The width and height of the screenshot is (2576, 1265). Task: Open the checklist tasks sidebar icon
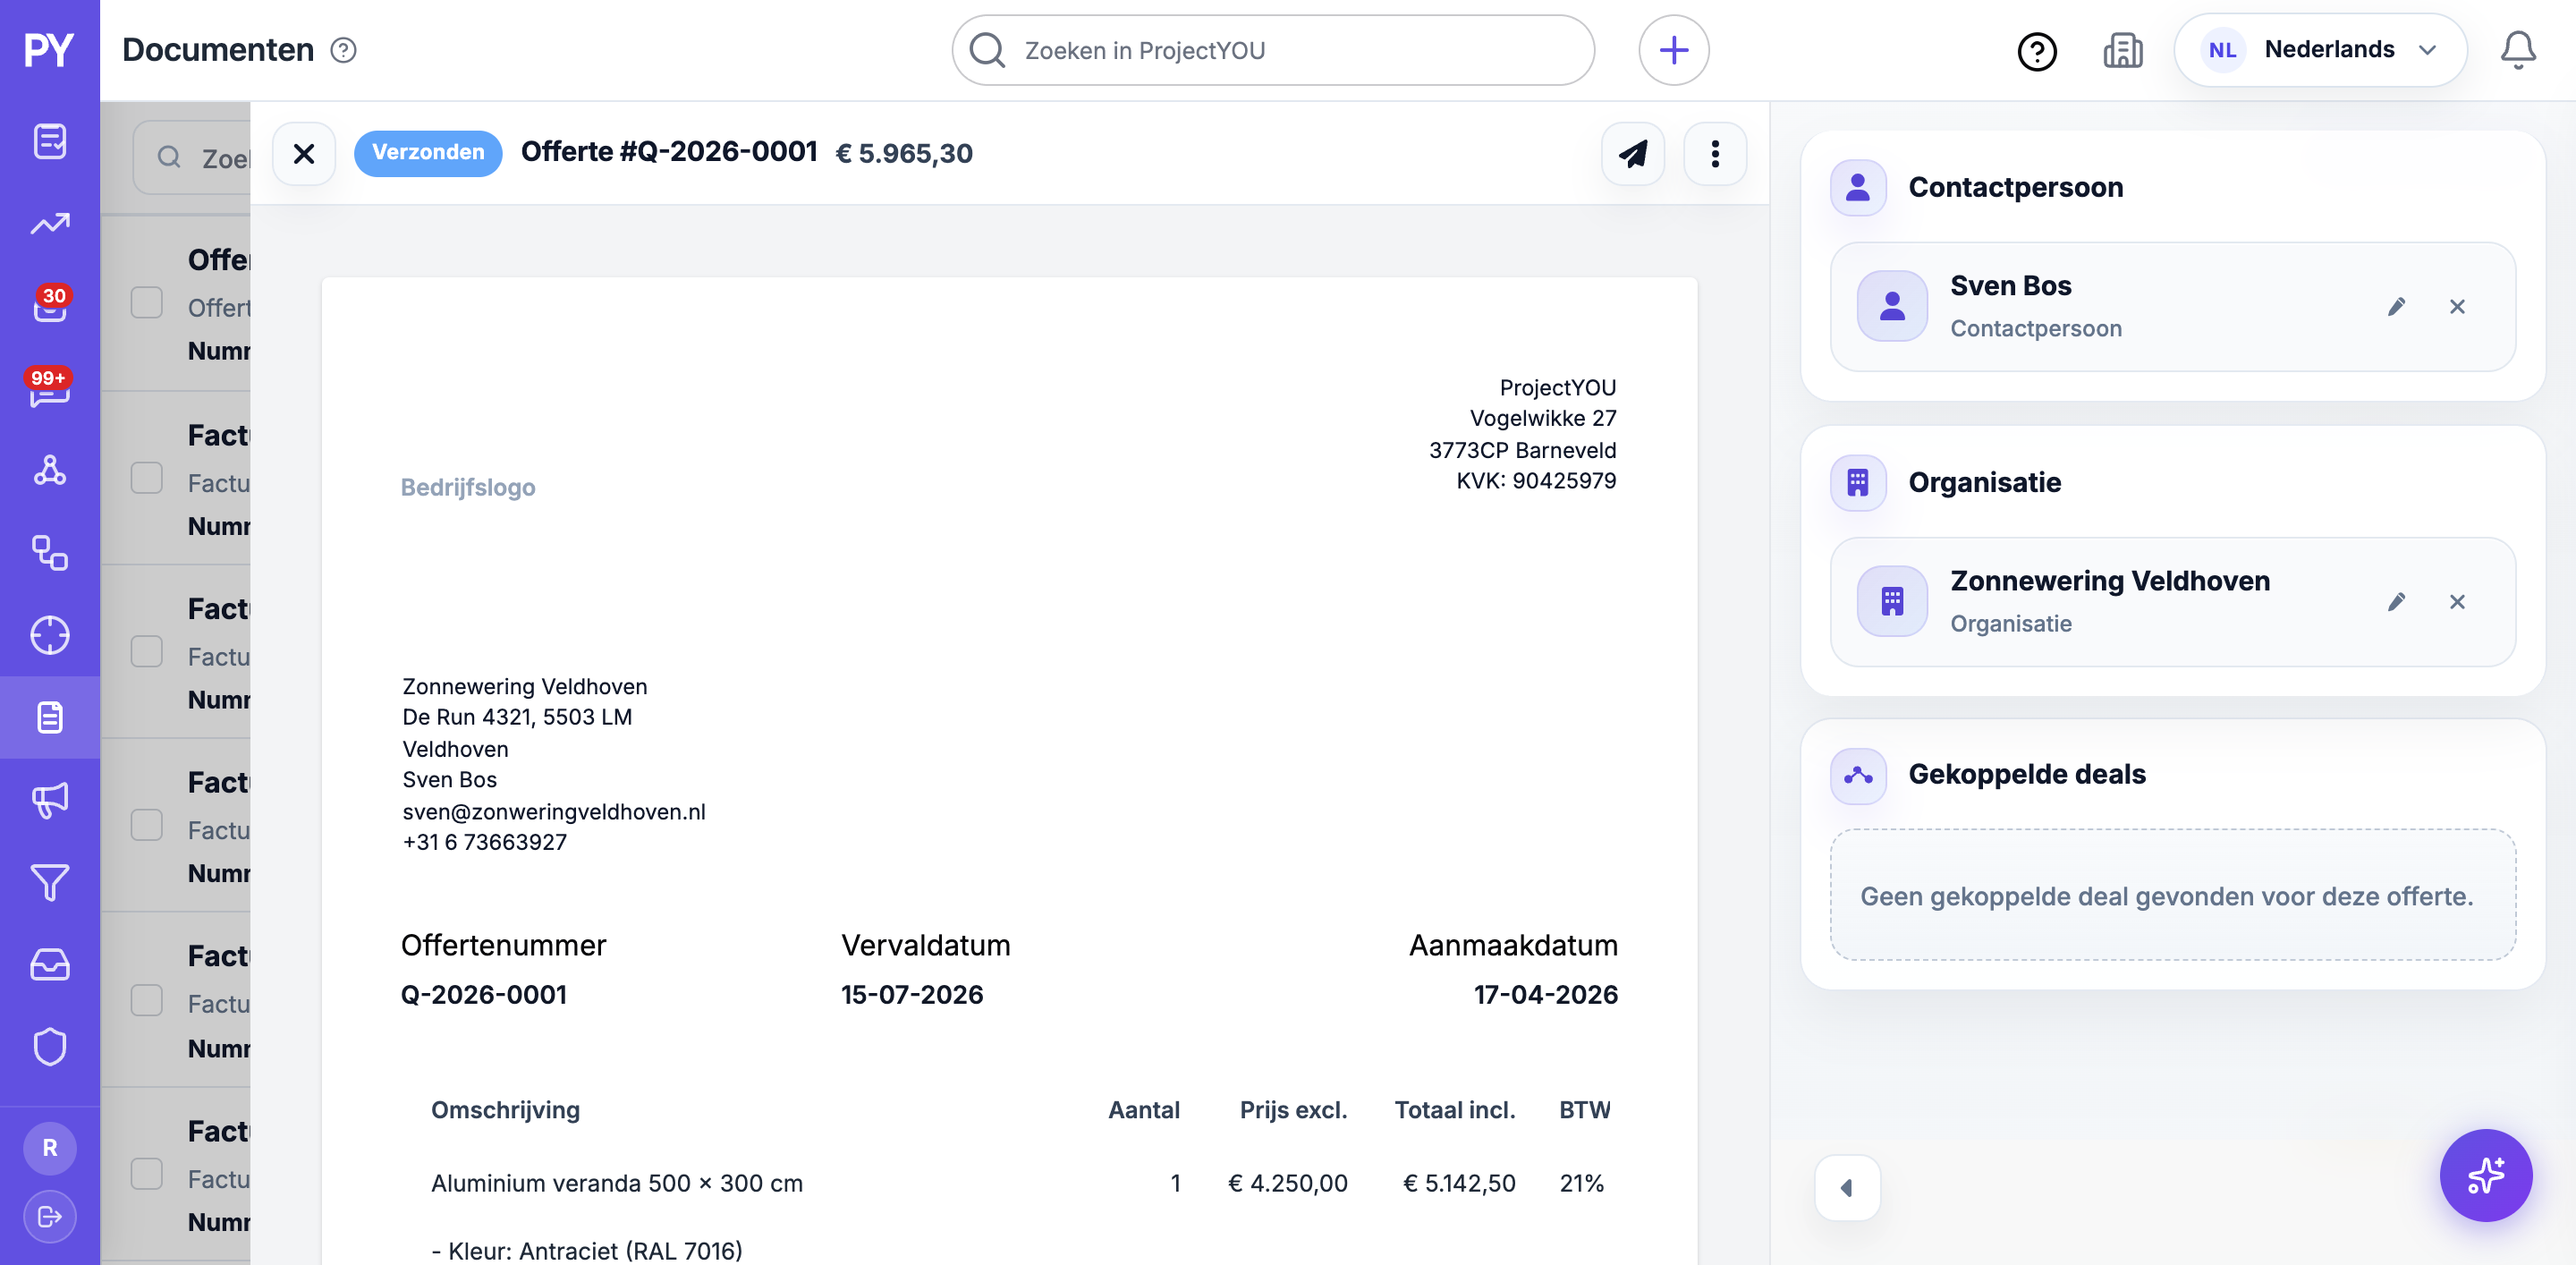click(50, 141)
